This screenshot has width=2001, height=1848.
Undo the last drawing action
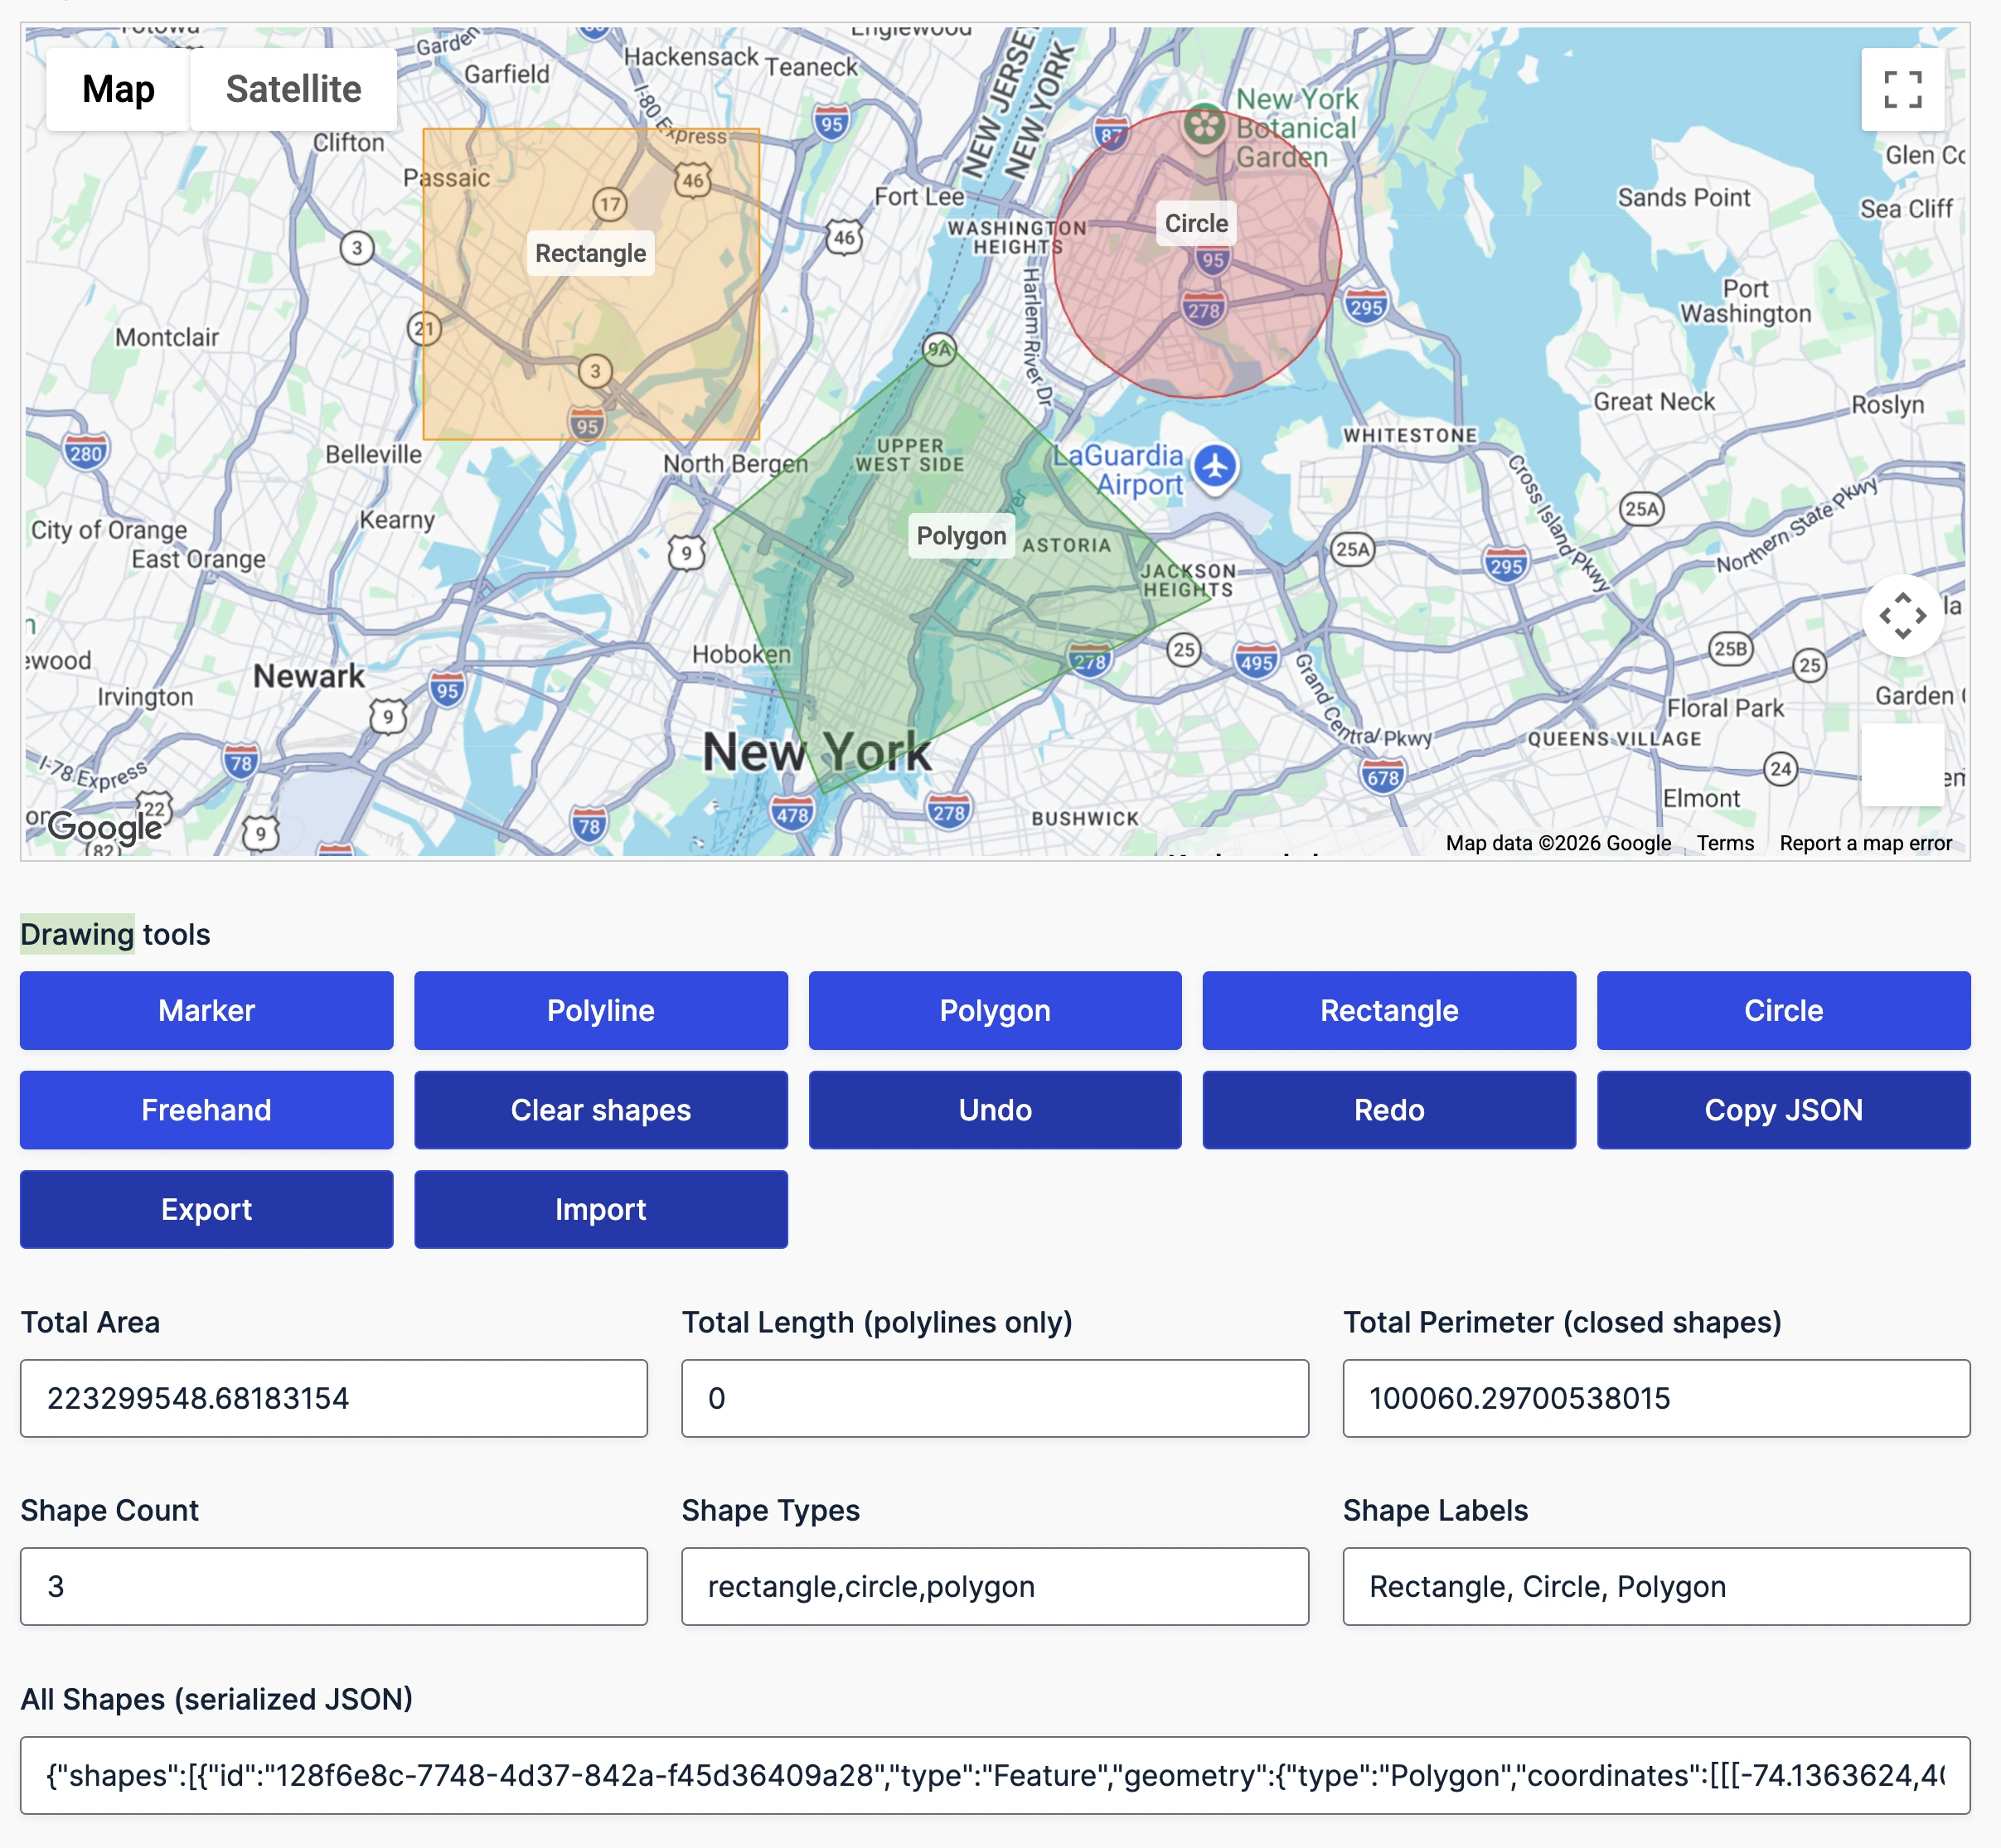tap(995, 1110)
